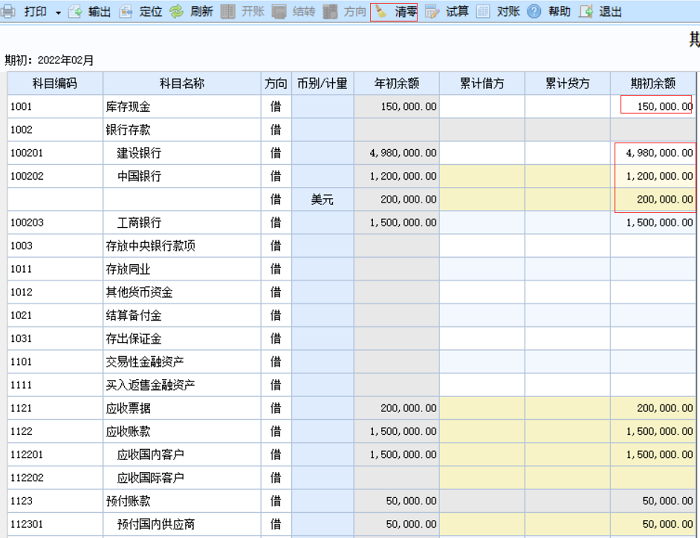Select account code 1122 cell
The width and height of the screenshot is (700, 538).
55,432
